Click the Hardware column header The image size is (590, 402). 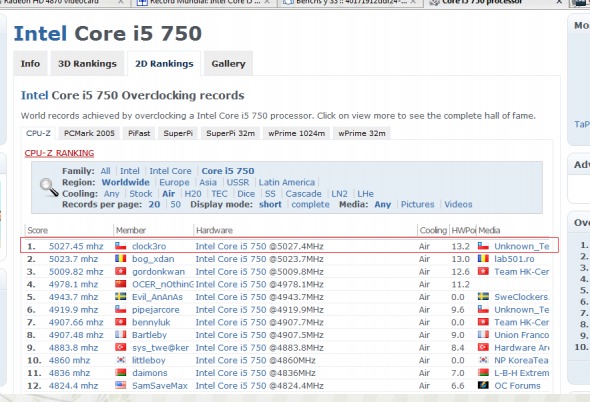point(214,230)
